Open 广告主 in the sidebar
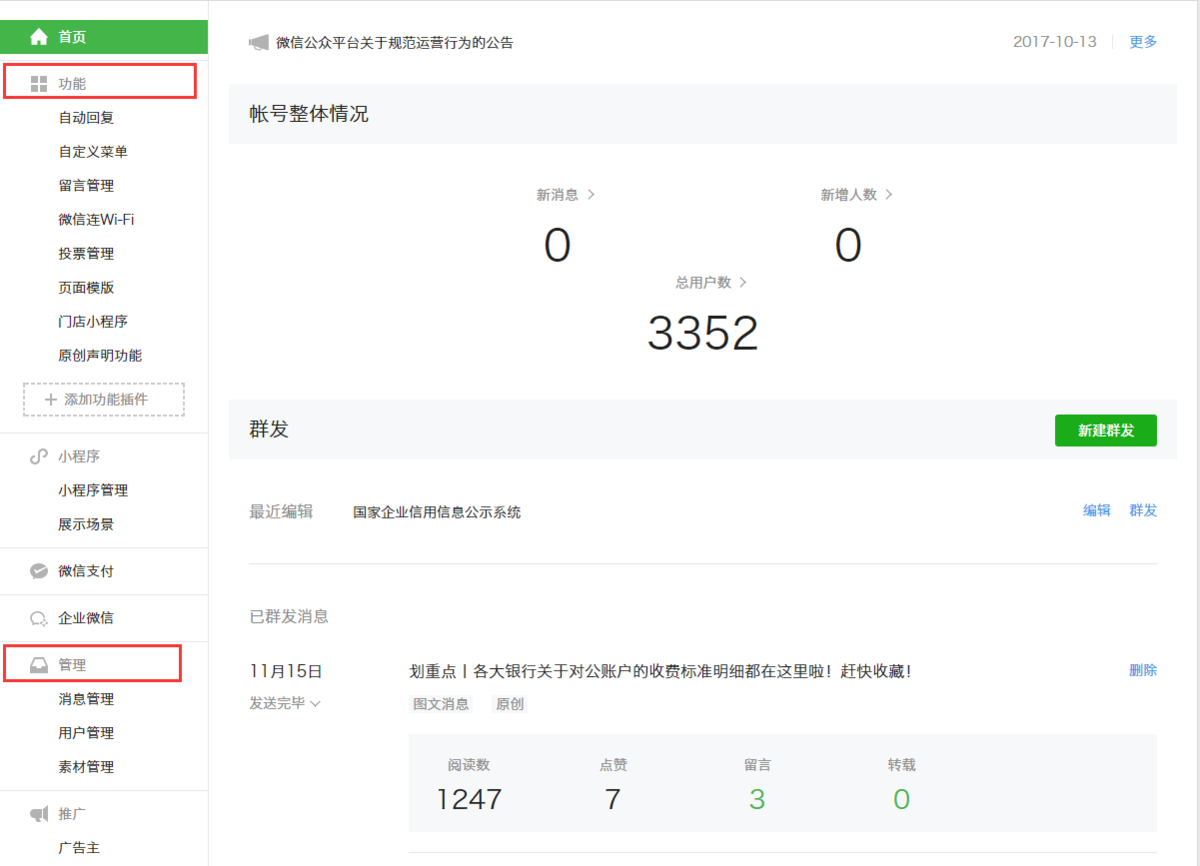Image resolution: width=1200 pixels, height=866 pixels. point(79,848)
